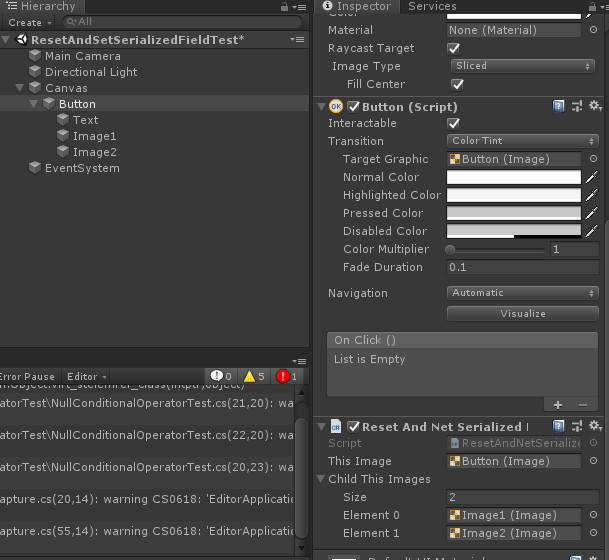609x560 pixels.
Task: Open Console panel options menu
Action: click(x=299, y=361)
